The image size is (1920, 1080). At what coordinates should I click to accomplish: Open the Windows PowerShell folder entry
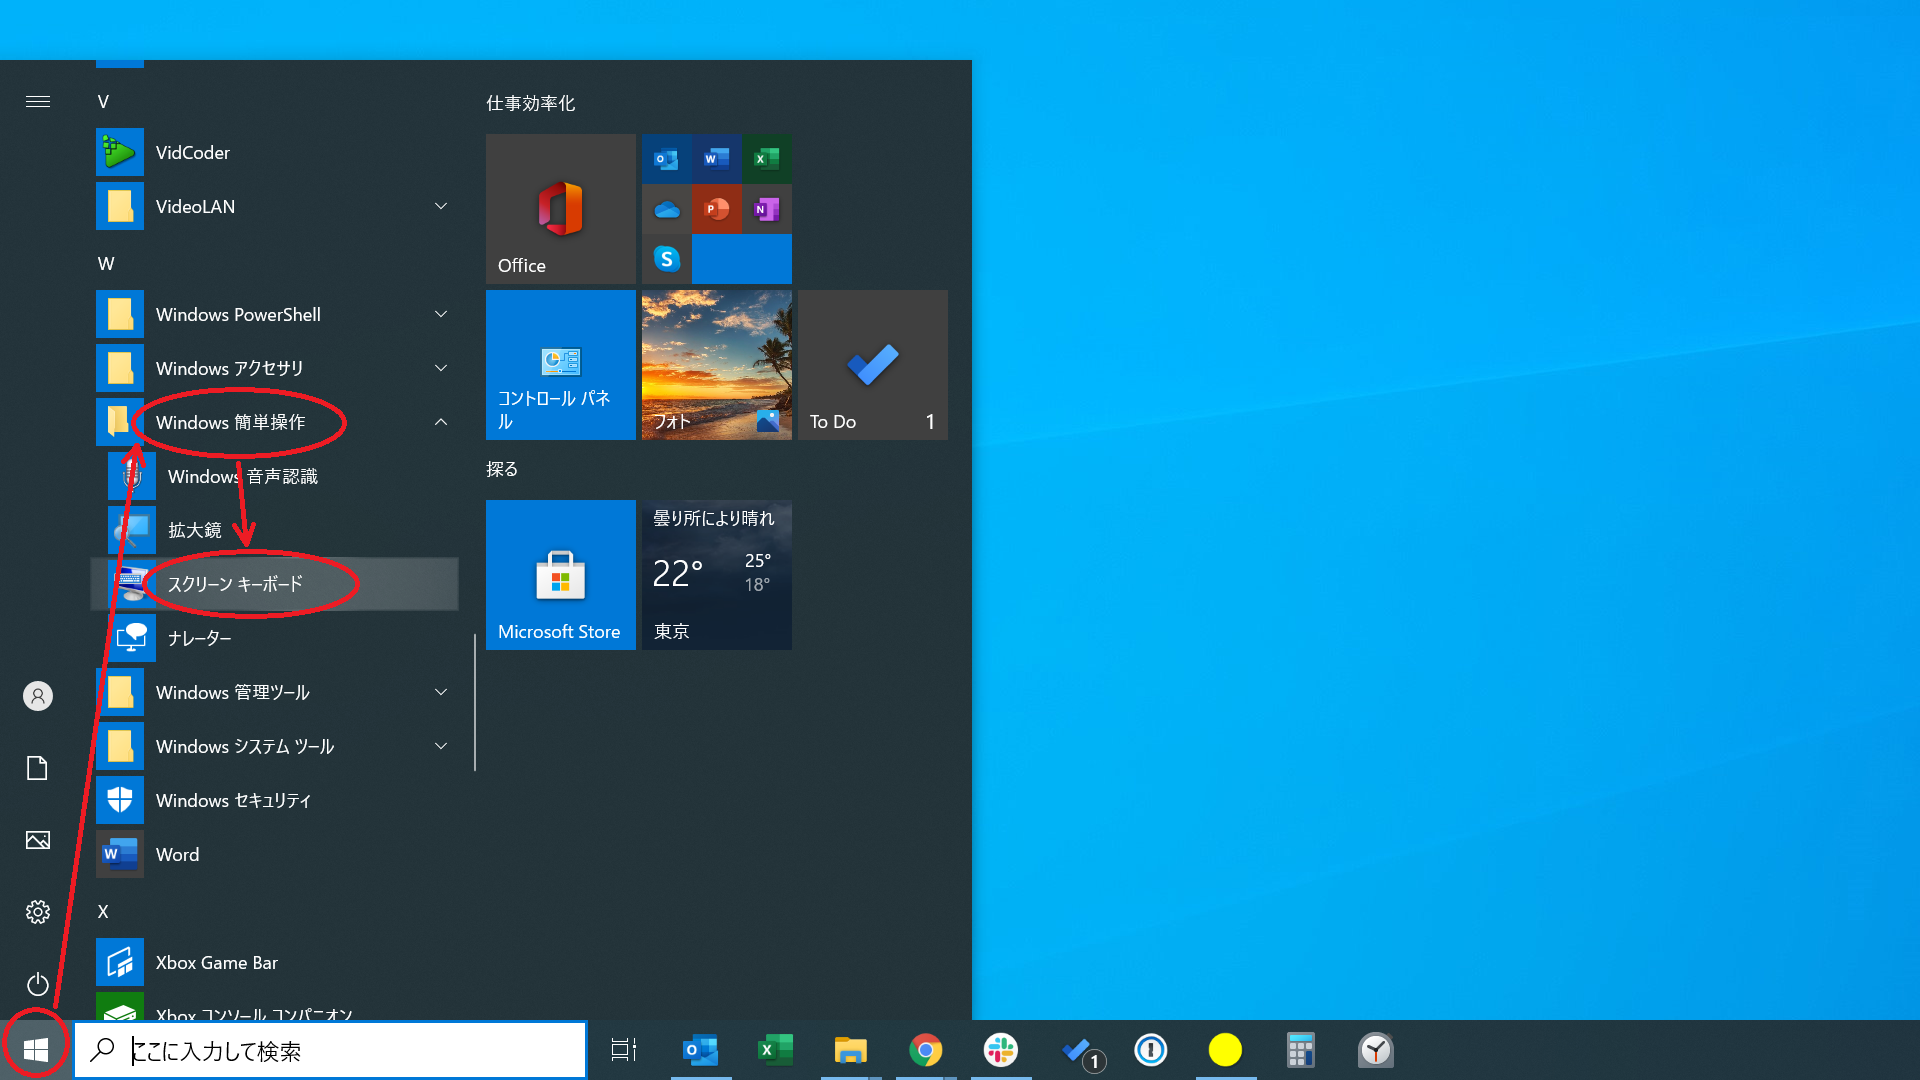pos(275,314)
